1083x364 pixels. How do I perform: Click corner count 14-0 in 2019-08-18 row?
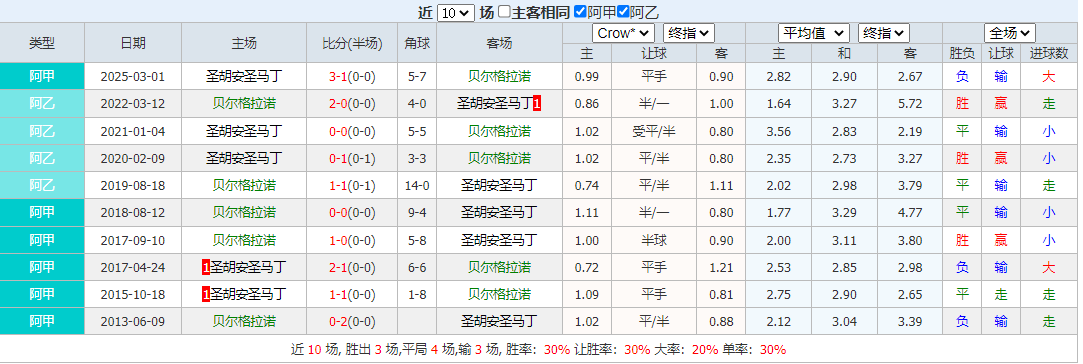(x=417, y=186)
